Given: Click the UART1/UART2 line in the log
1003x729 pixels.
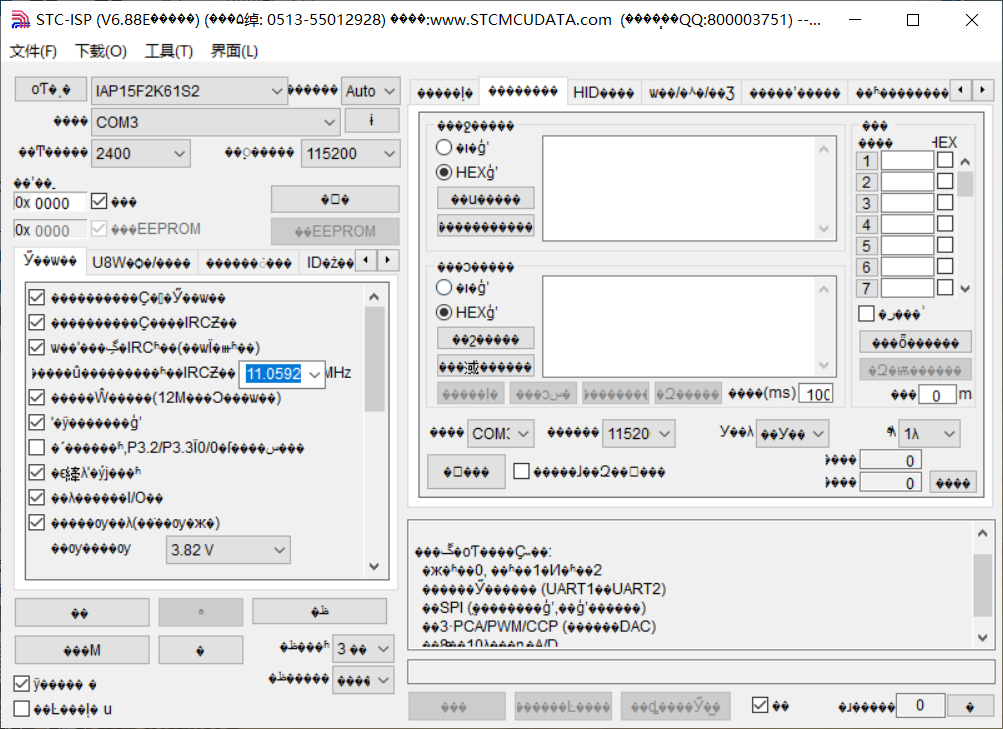Looking at the screenshot, I should point(544,588).
